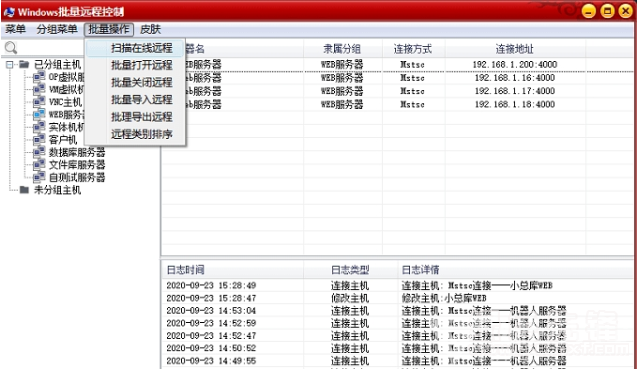Select the row with 192.168.1.17:4000
This screenshot has height=370, width=638.
397,91
